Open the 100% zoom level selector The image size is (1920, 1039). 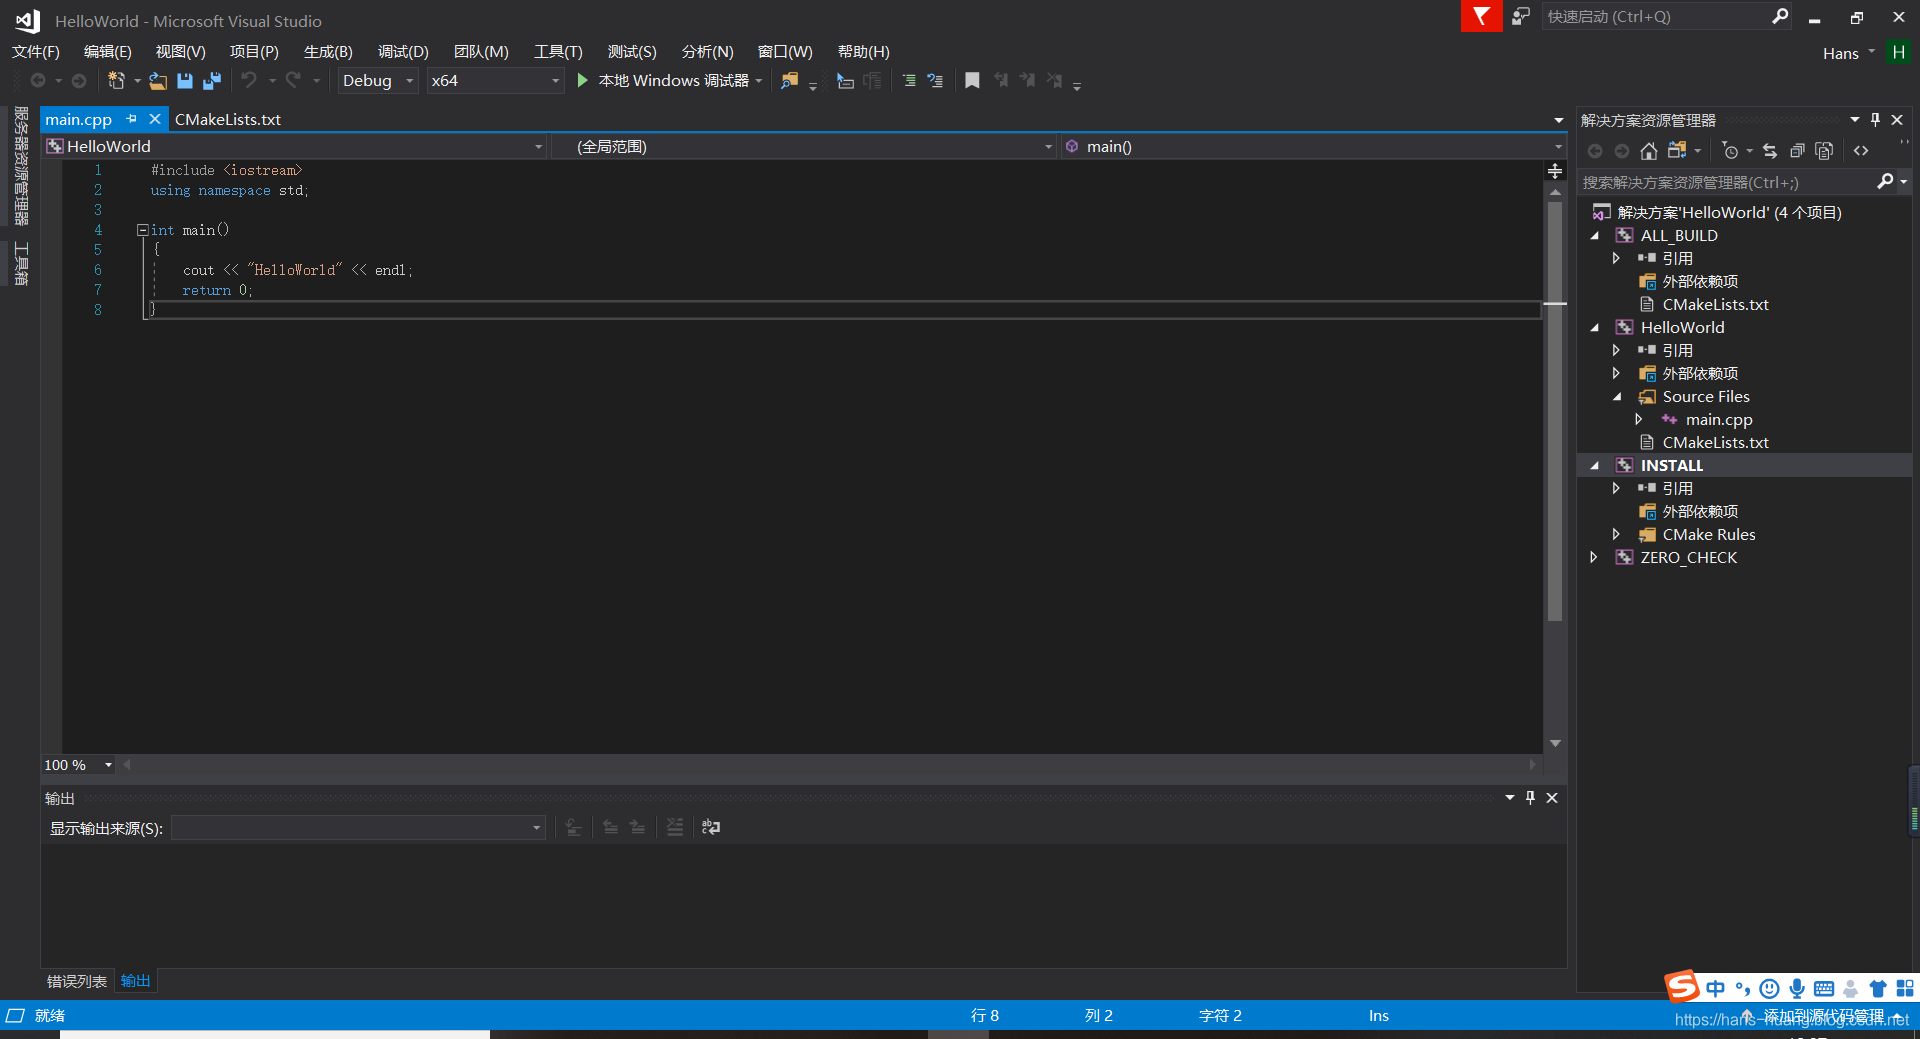[x=109, y=764]
